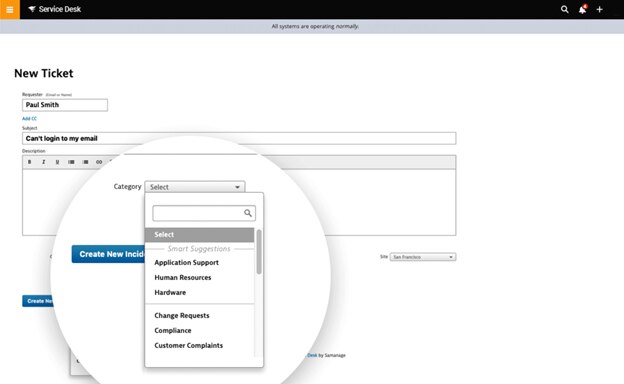View notifications bell
This screenshot has height=384, width=624.
582,9
